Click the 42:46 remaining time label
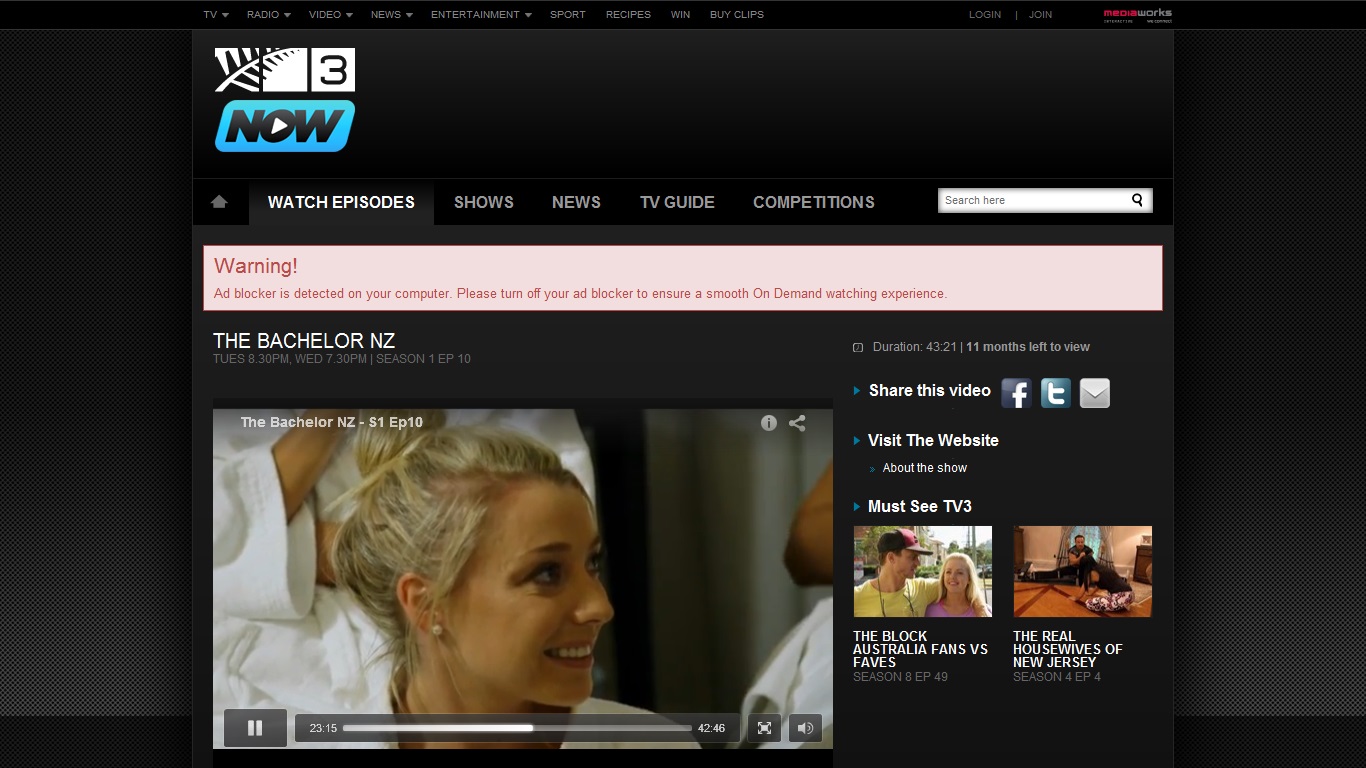This screenshot has width=1366, height=768. pos(711,728)
